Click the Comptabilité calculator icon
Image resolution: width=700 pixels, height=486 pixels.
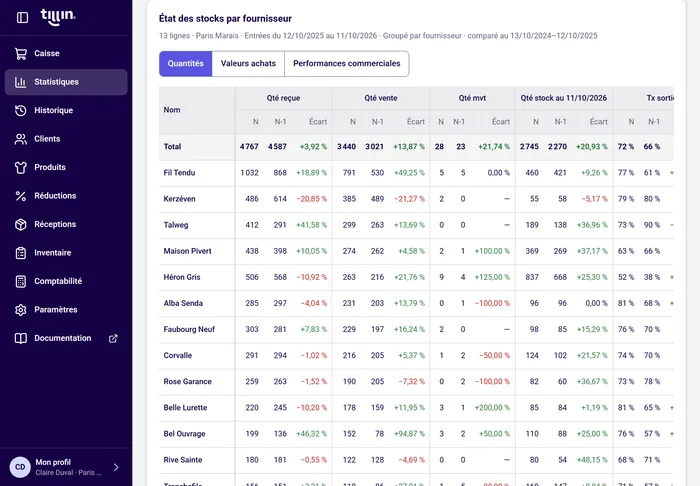[21, 281]
